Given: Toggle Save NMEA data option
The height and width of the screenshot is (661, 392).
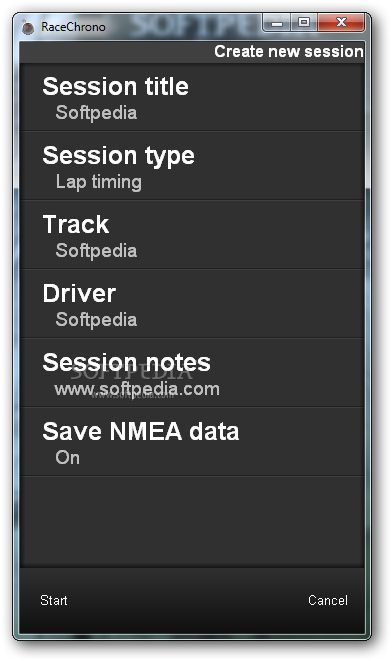Looking at the screenshot, I should [x=192, y=442].
